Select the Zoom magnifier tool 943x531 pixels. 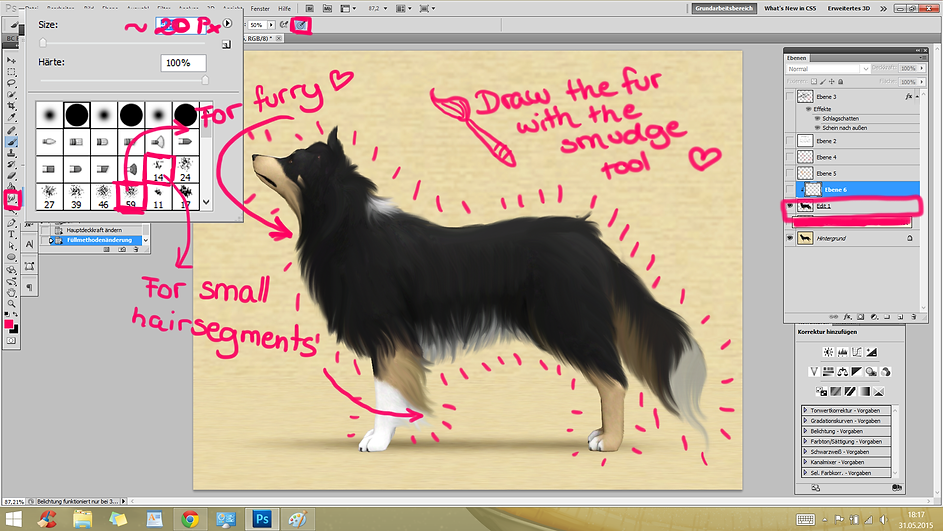(11, 304)
